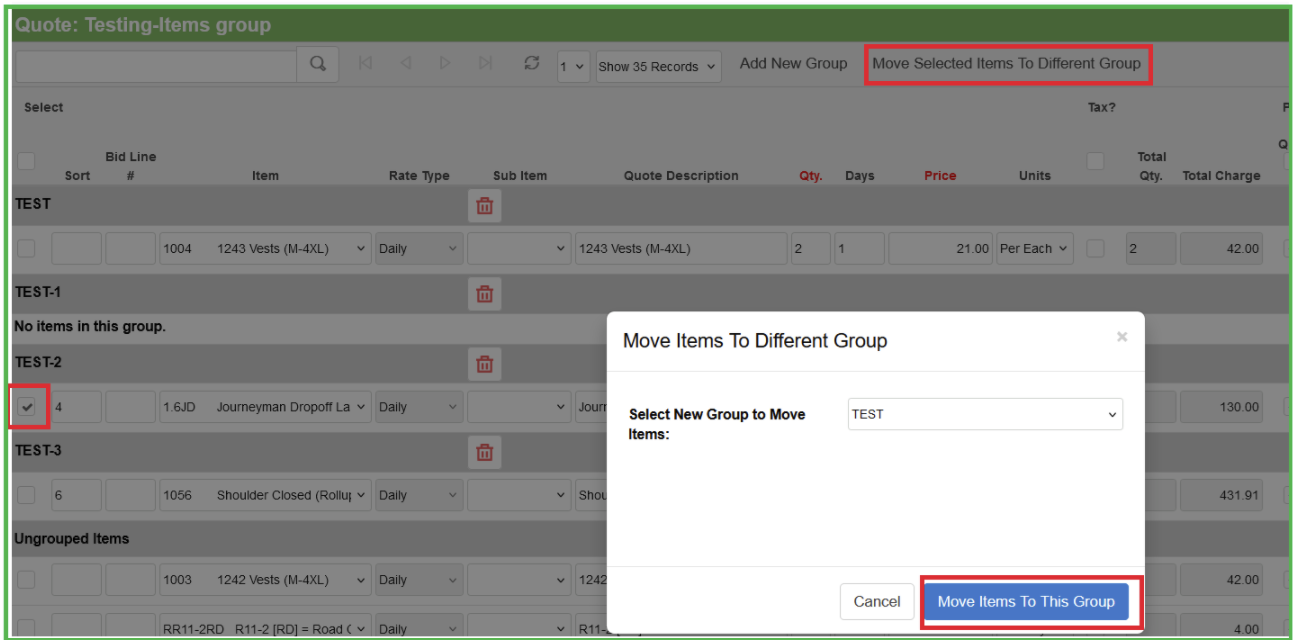Click Move Items To This Group button

click(x=1026, y=602)
